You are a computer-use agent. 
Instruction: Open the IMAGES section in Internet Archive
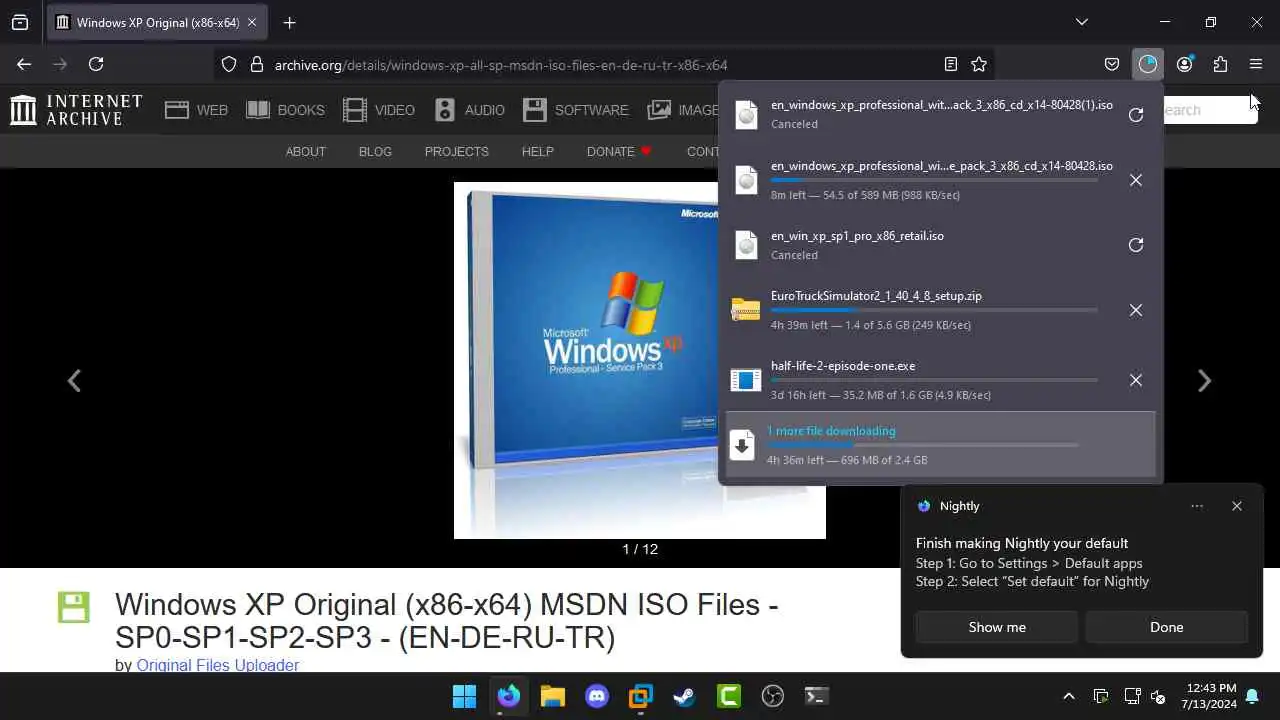683,110
